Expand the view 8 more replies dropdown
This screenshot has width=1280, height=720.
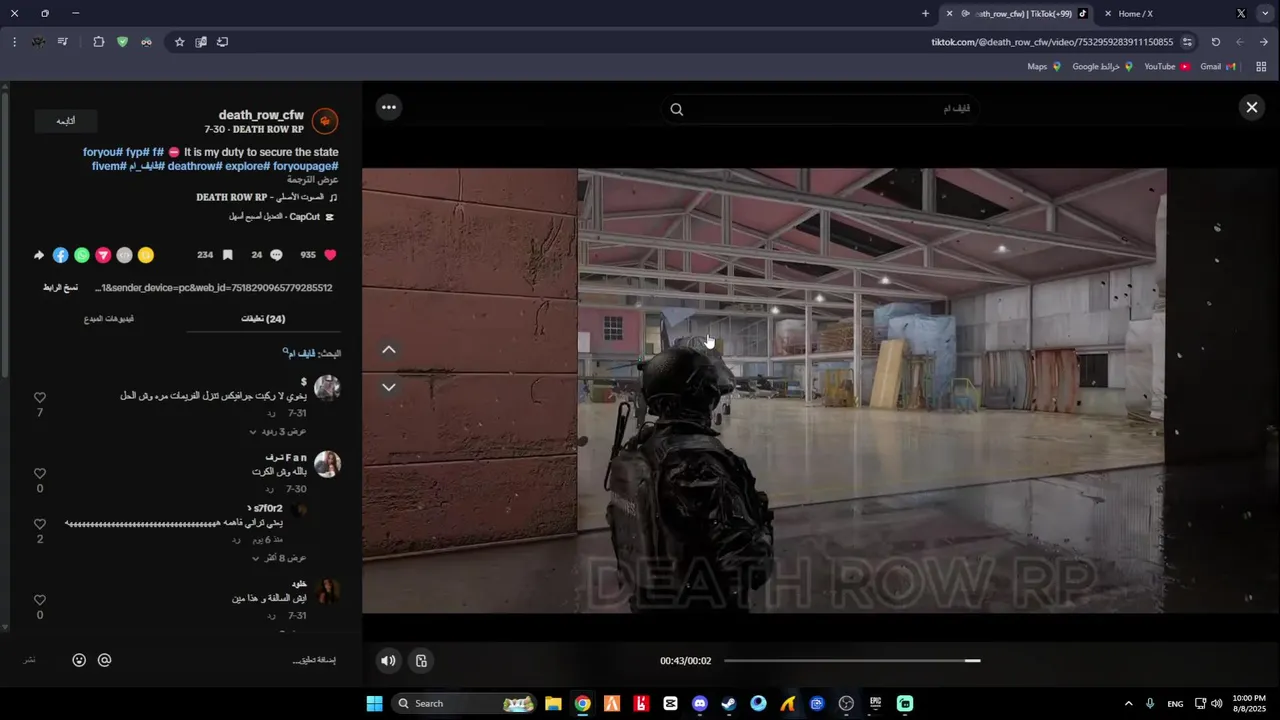click(278, 557)
